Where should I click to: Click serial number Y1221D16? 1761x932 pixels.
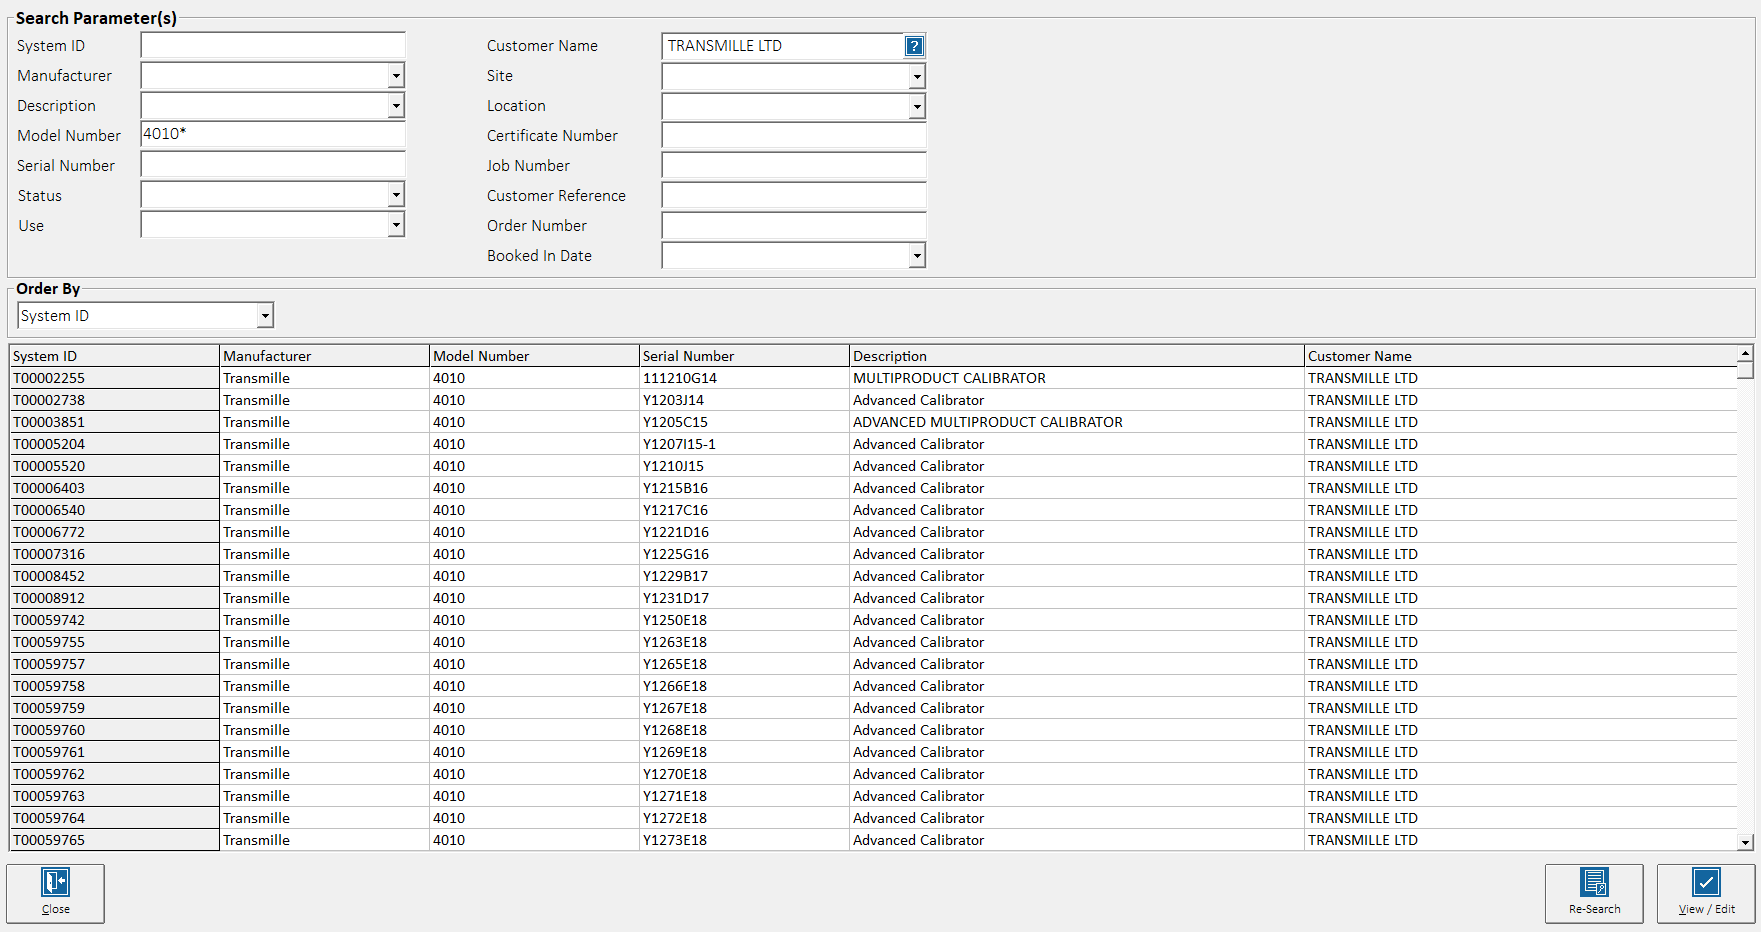(x=676, y=532)
